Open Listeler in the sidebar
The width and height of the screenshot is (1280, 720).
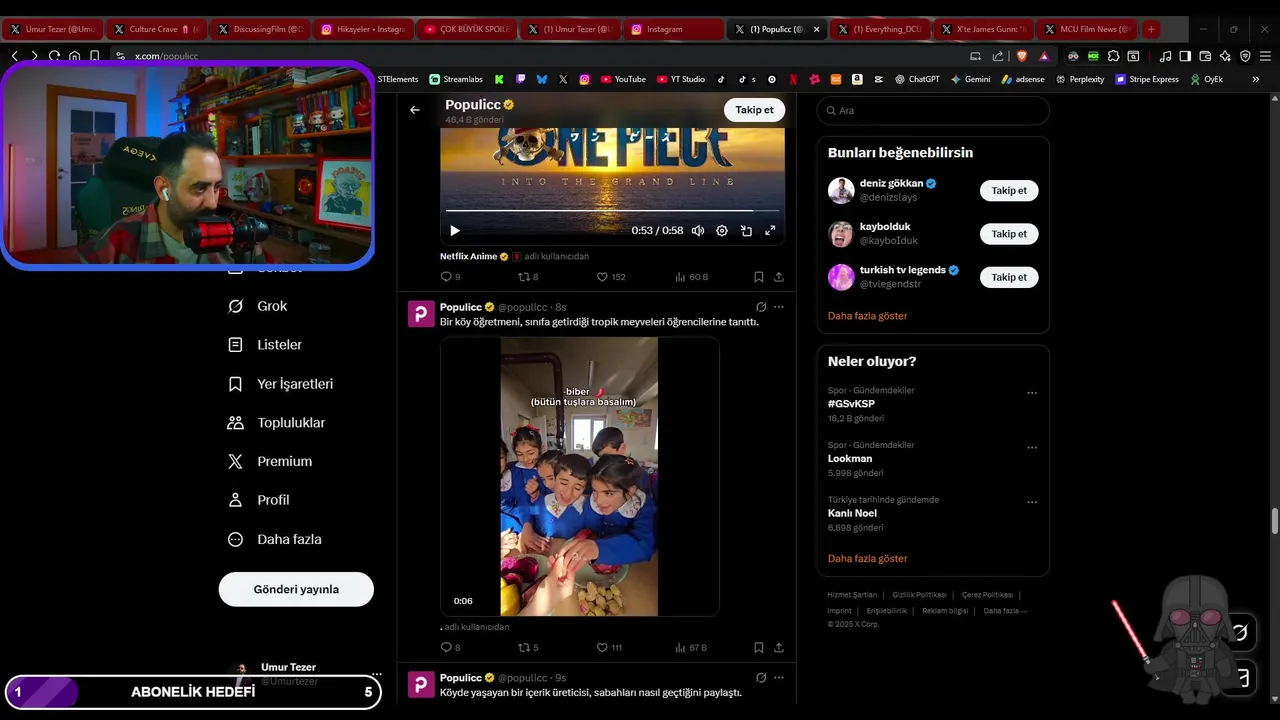click(x=265, y=345)
